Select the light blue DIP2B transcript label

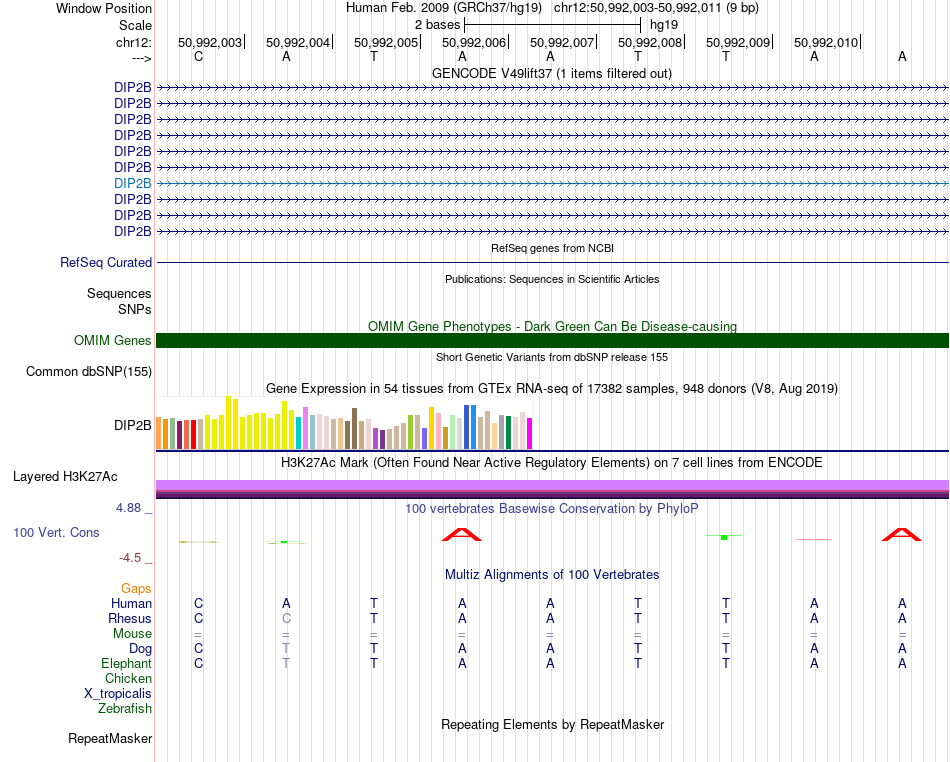[132, 183]
